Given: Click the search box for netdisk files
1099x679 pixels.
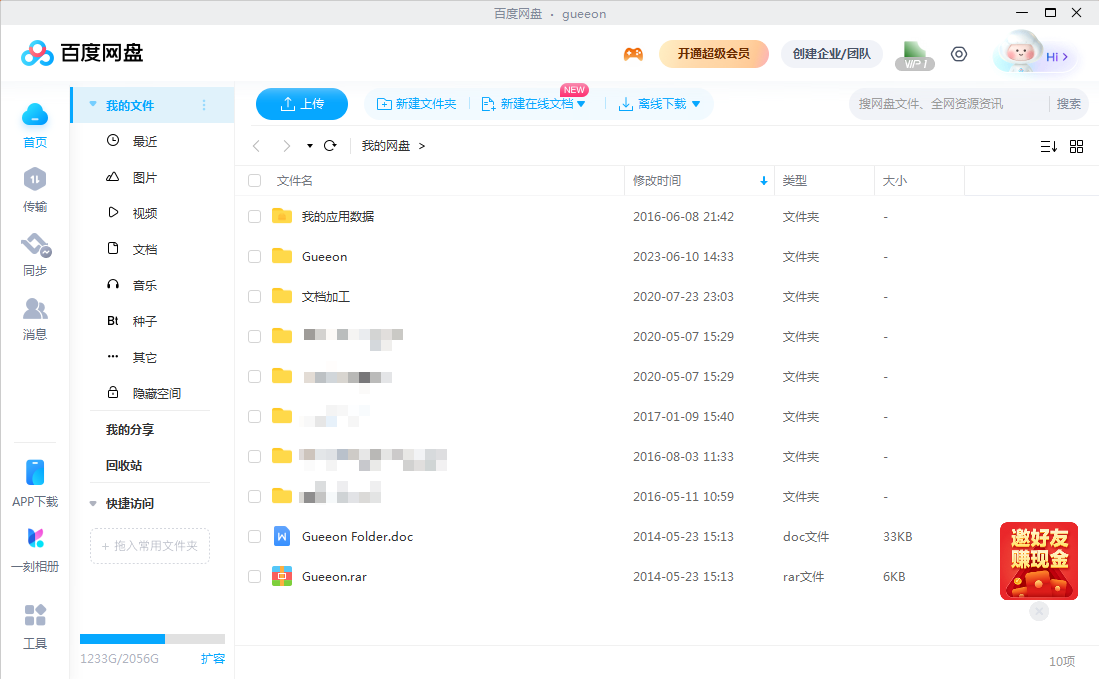Looking at the screenshot, I should coord(950,104).
